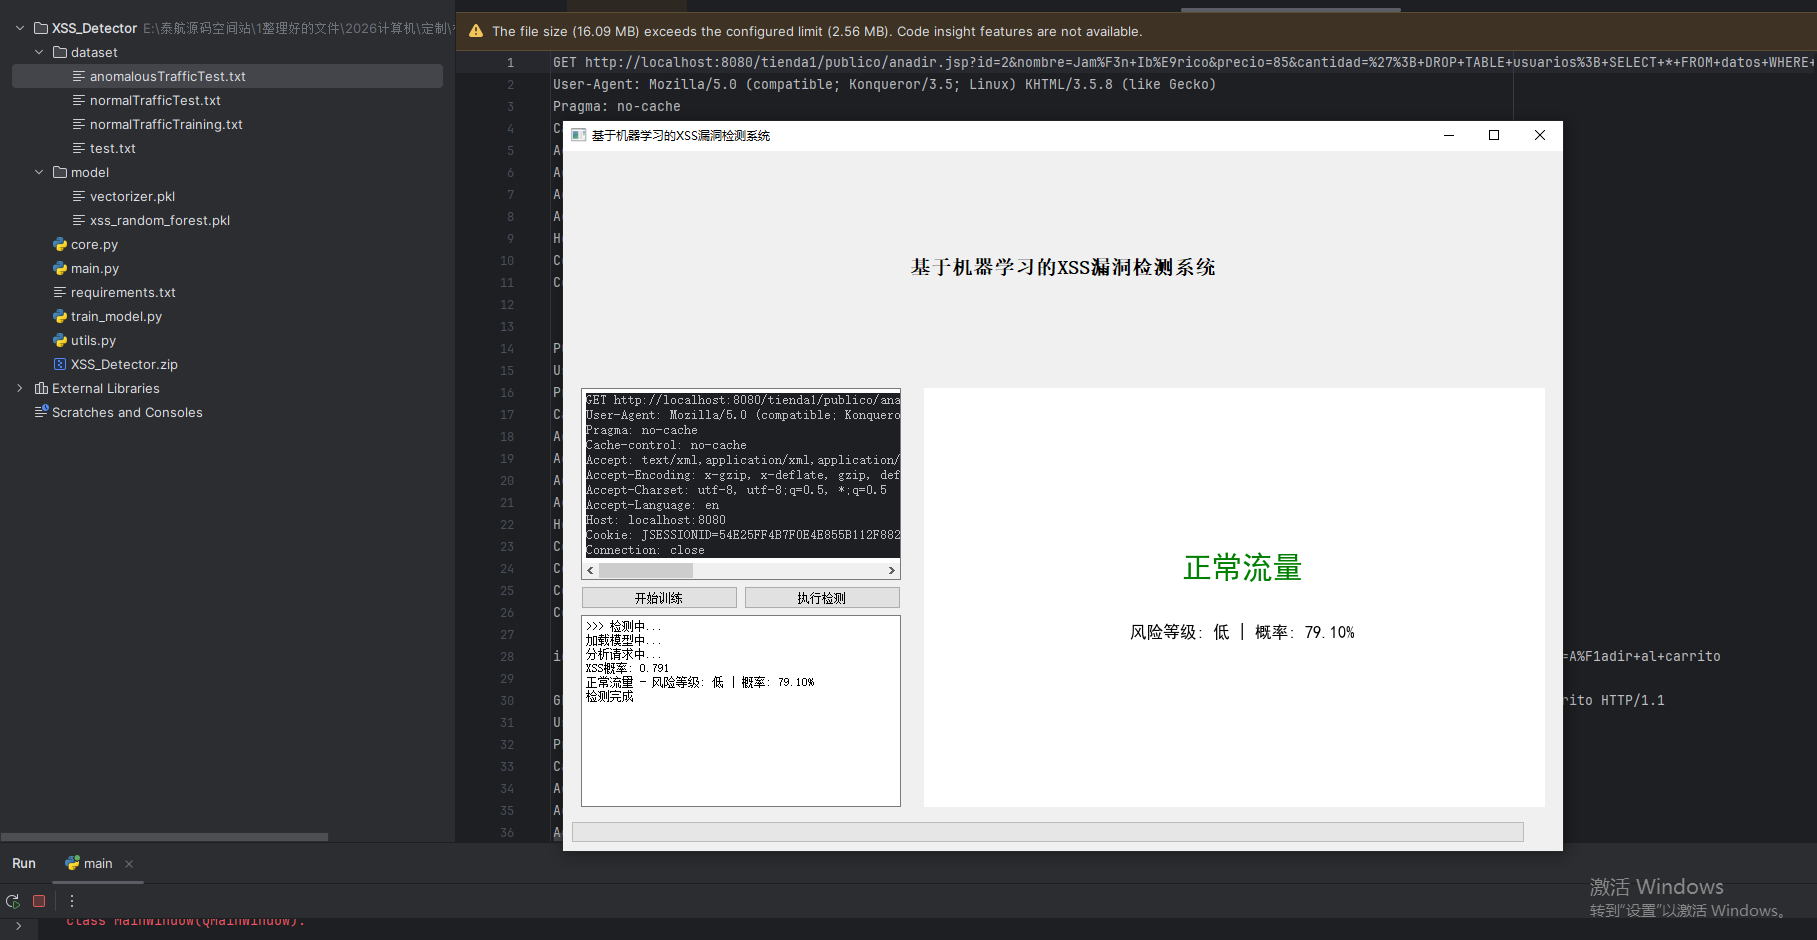Minimize the XSS detection dialog
1817x940 pixels.
pos(1448,135)
